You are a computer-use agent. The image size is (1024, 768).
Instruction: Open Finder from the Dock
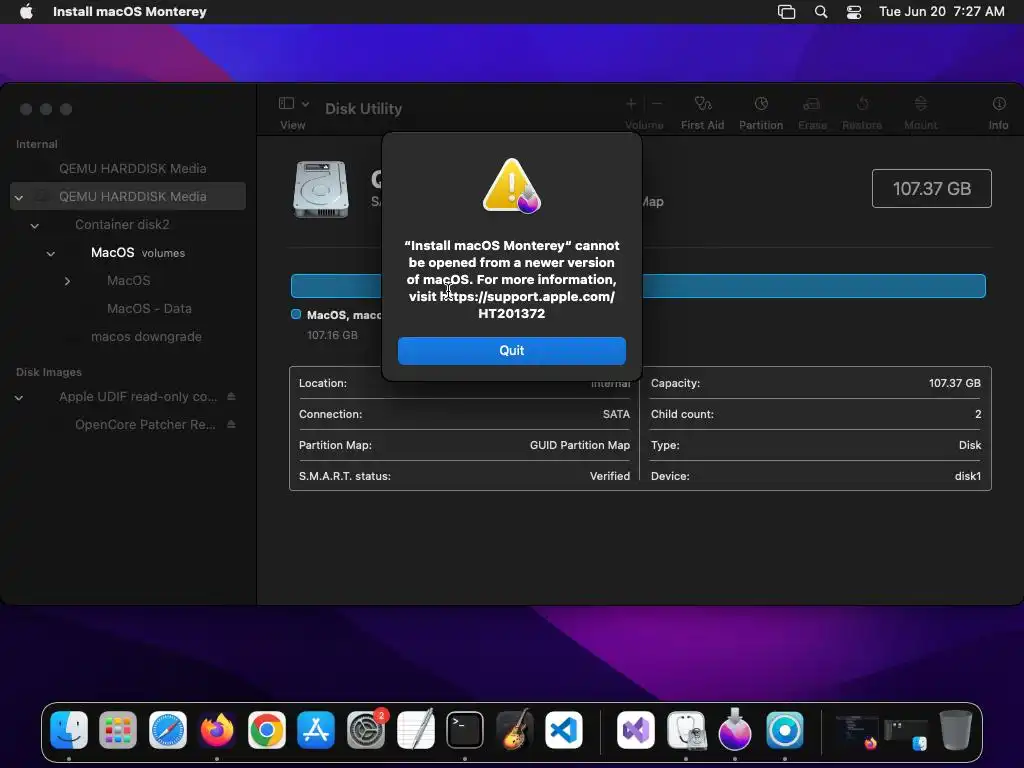tap(69, 730)
